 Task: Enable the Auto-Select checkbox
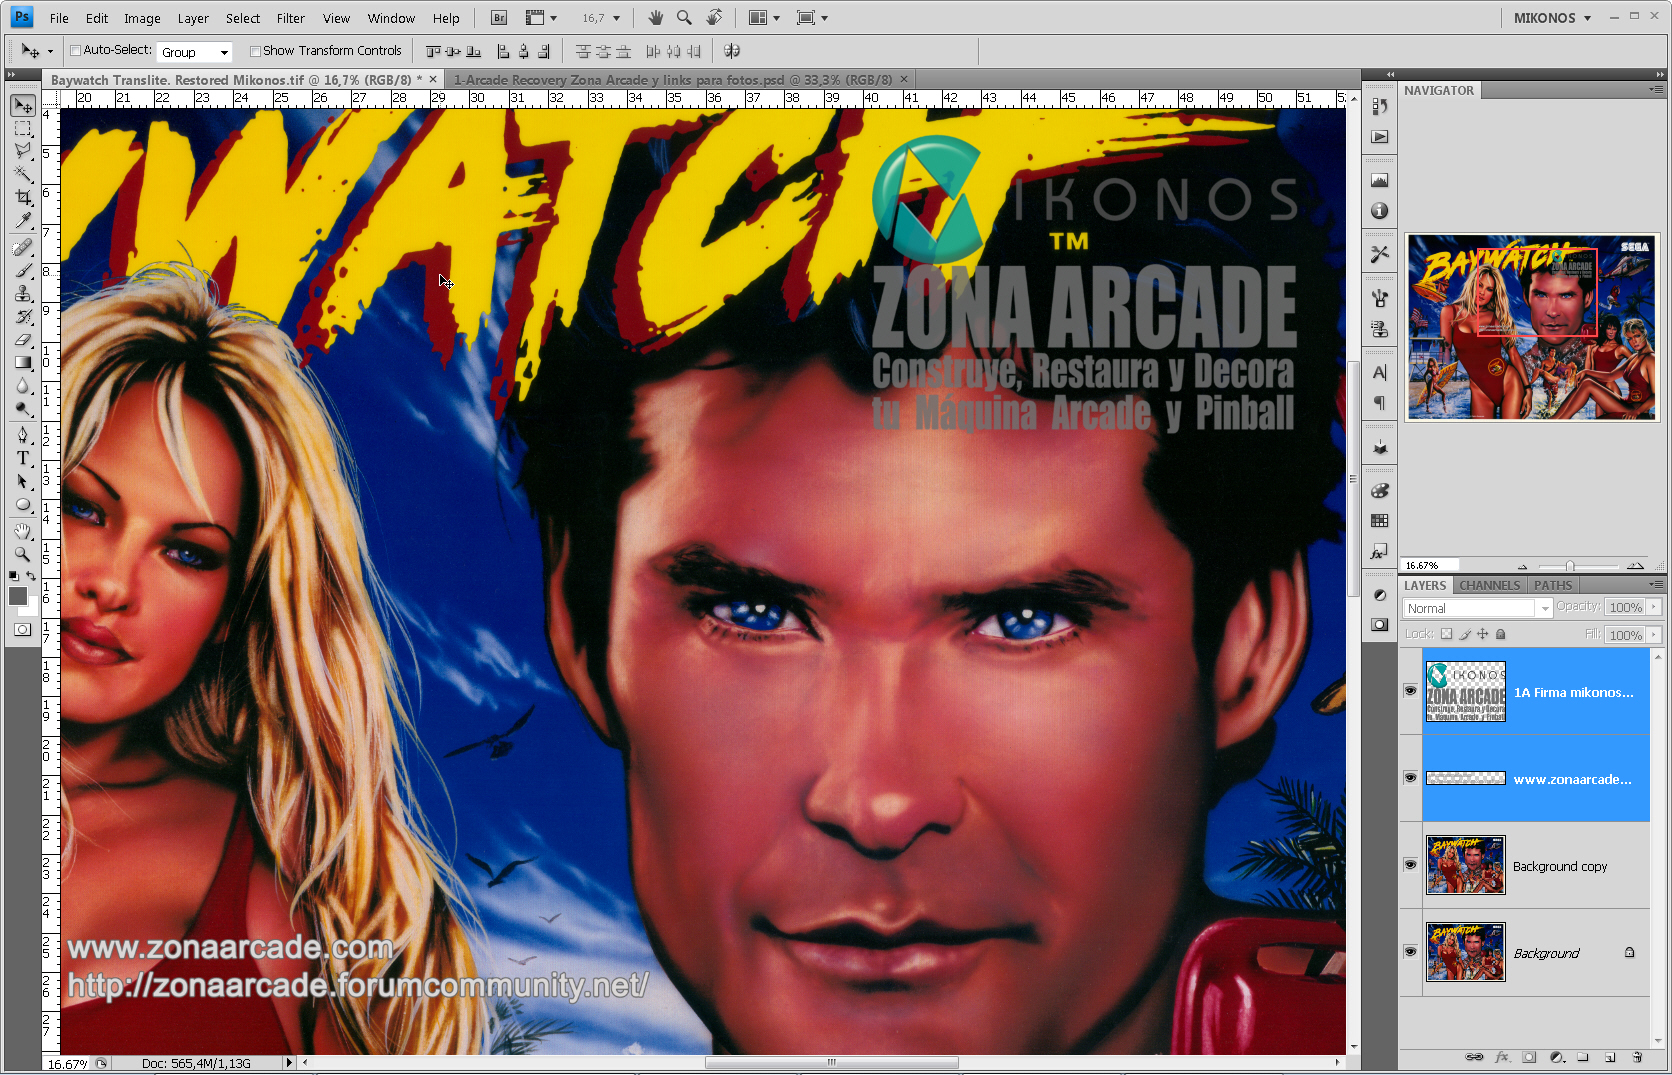(x=75, y=50)
